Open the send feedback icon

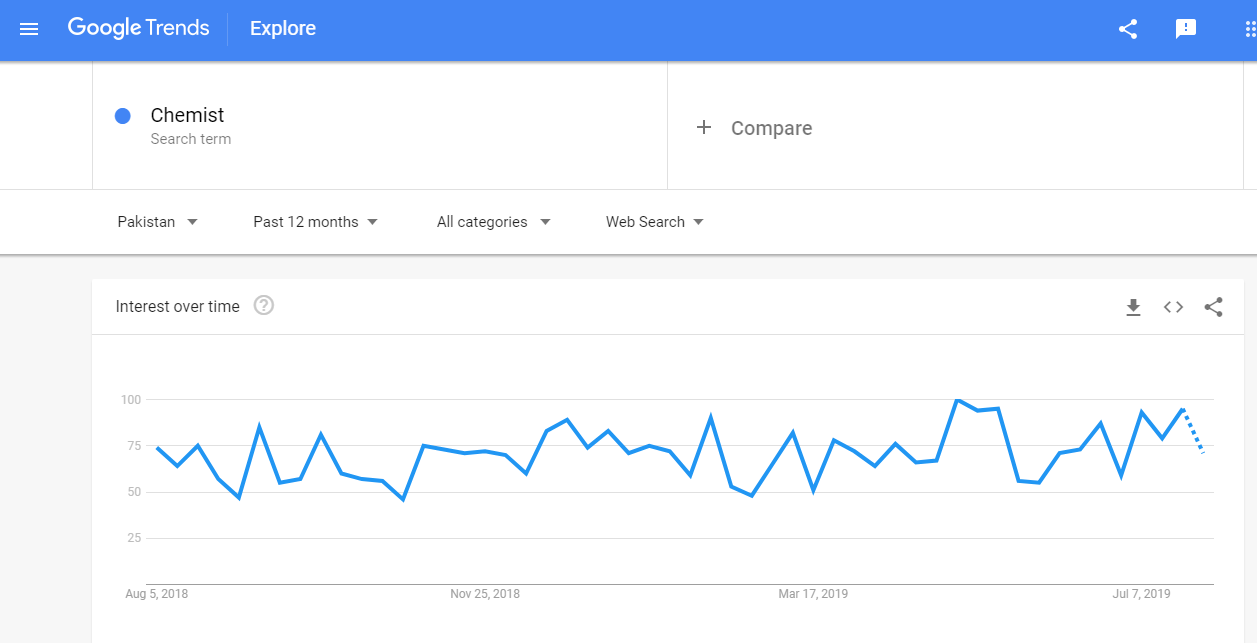click(1186, 29)
